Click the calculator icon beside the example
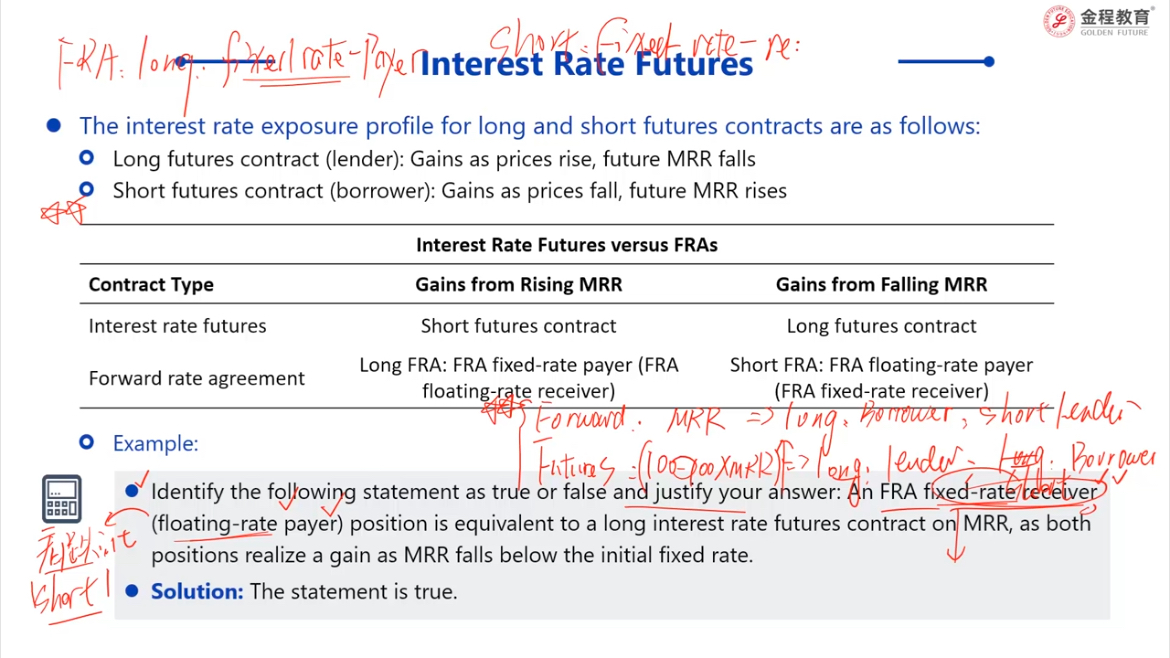This screenshot has height=658, width=1170. (62, 498)
